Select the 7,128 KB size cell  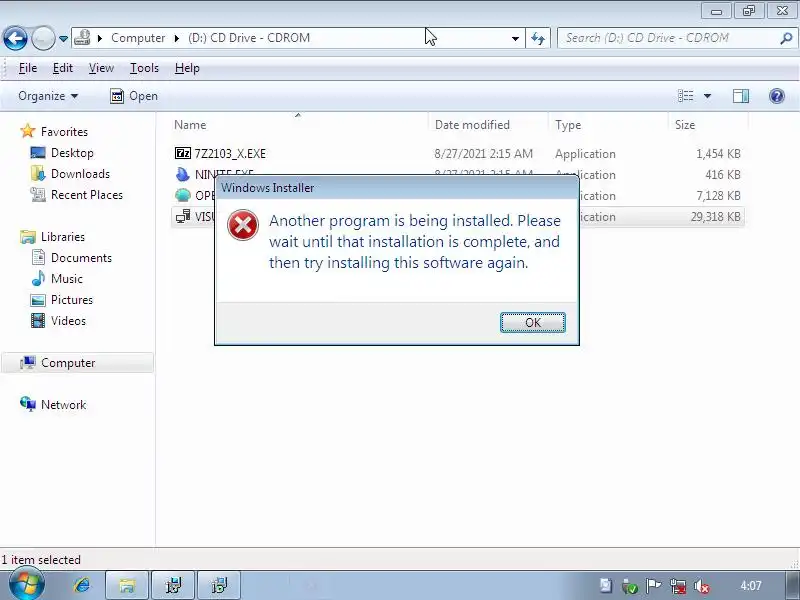click(718, 195)
